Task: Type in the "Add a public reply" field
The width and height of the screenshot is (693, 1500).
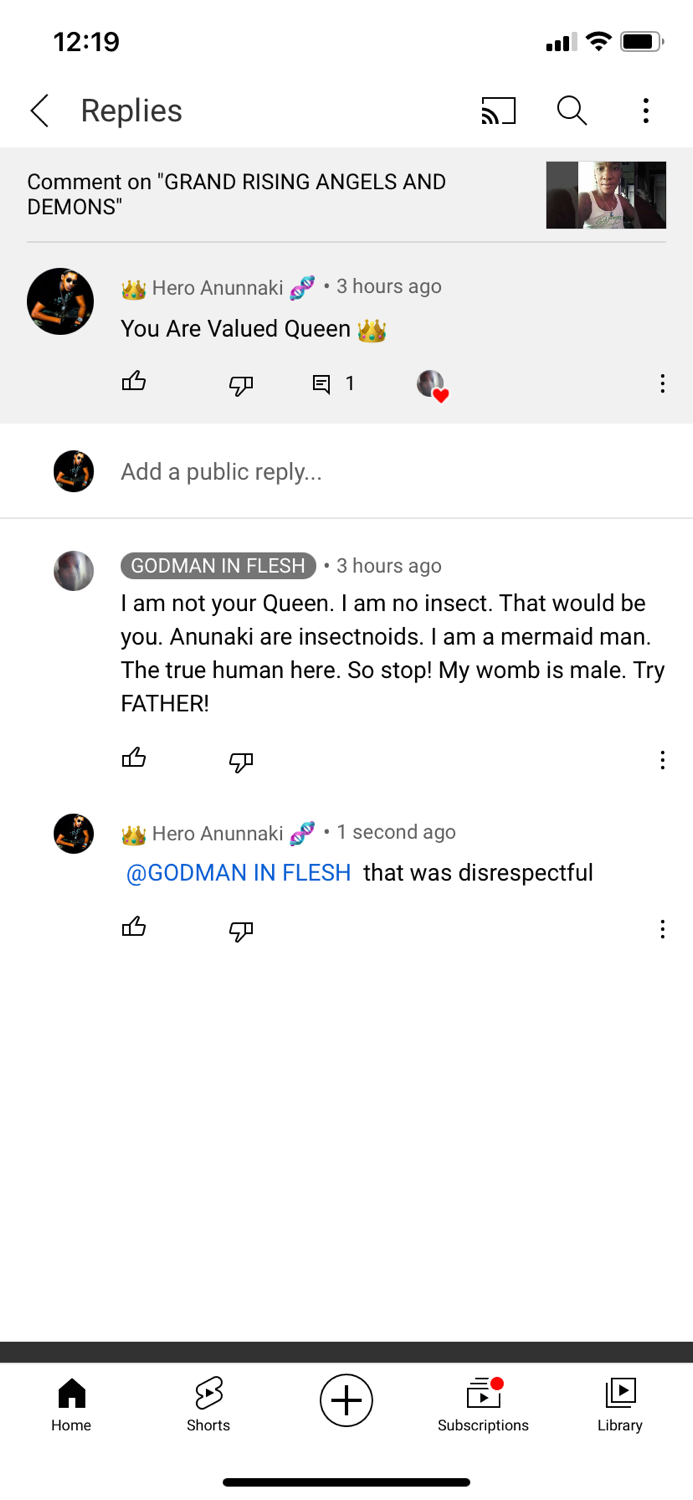Action: [x=380, y=472]
